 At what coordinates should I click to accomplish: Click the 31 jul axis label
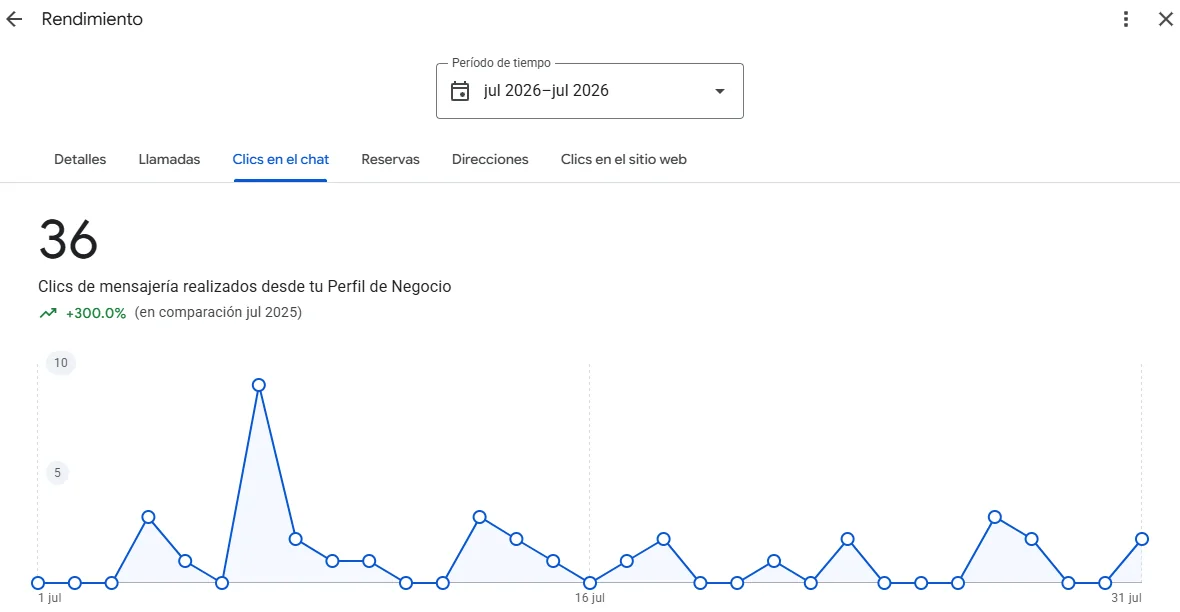[x=1127, y=598]
